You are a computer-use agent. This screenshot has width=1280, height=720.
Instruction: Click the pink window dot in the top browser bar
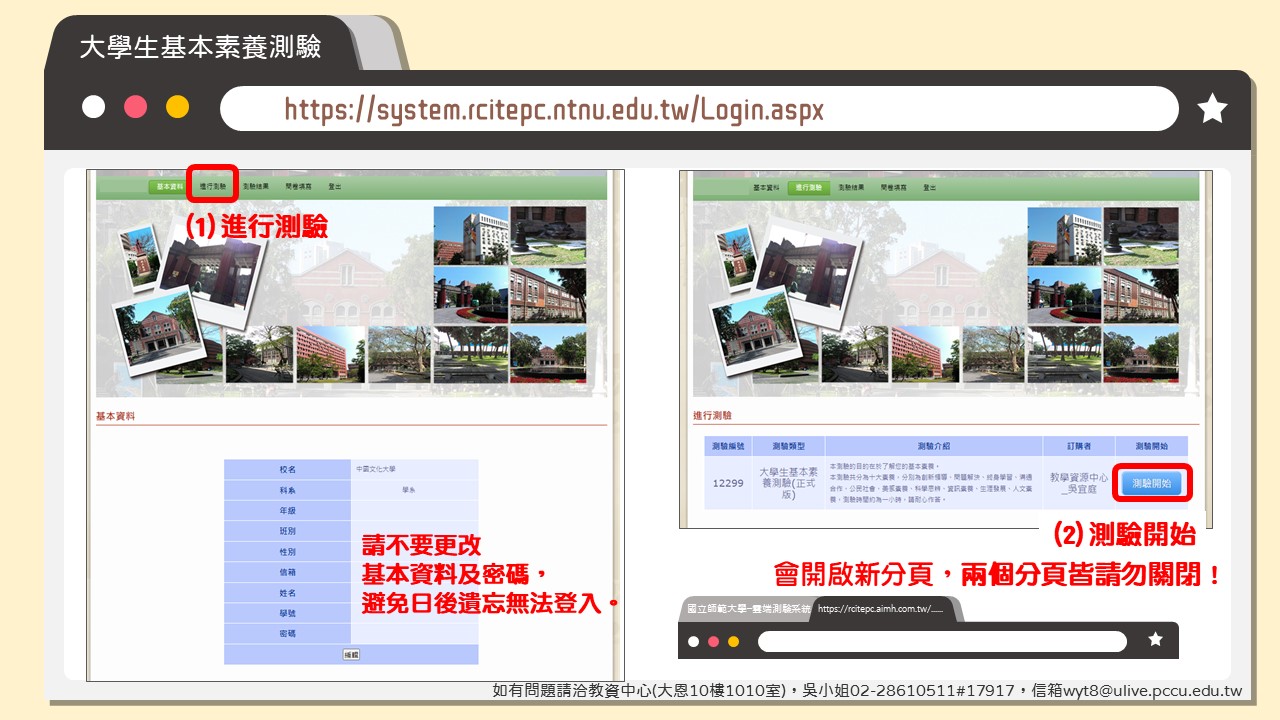135,107
